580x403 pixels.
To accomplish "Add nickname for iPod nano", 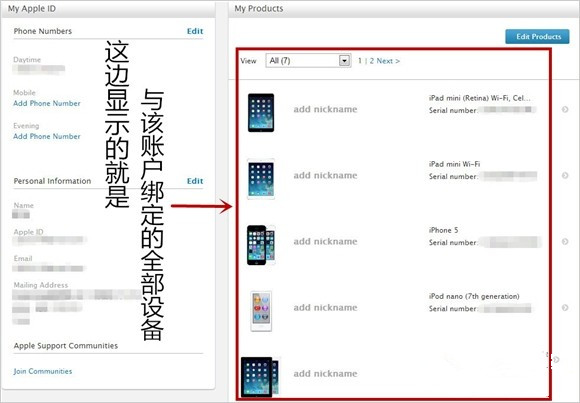I will [326, 308].
